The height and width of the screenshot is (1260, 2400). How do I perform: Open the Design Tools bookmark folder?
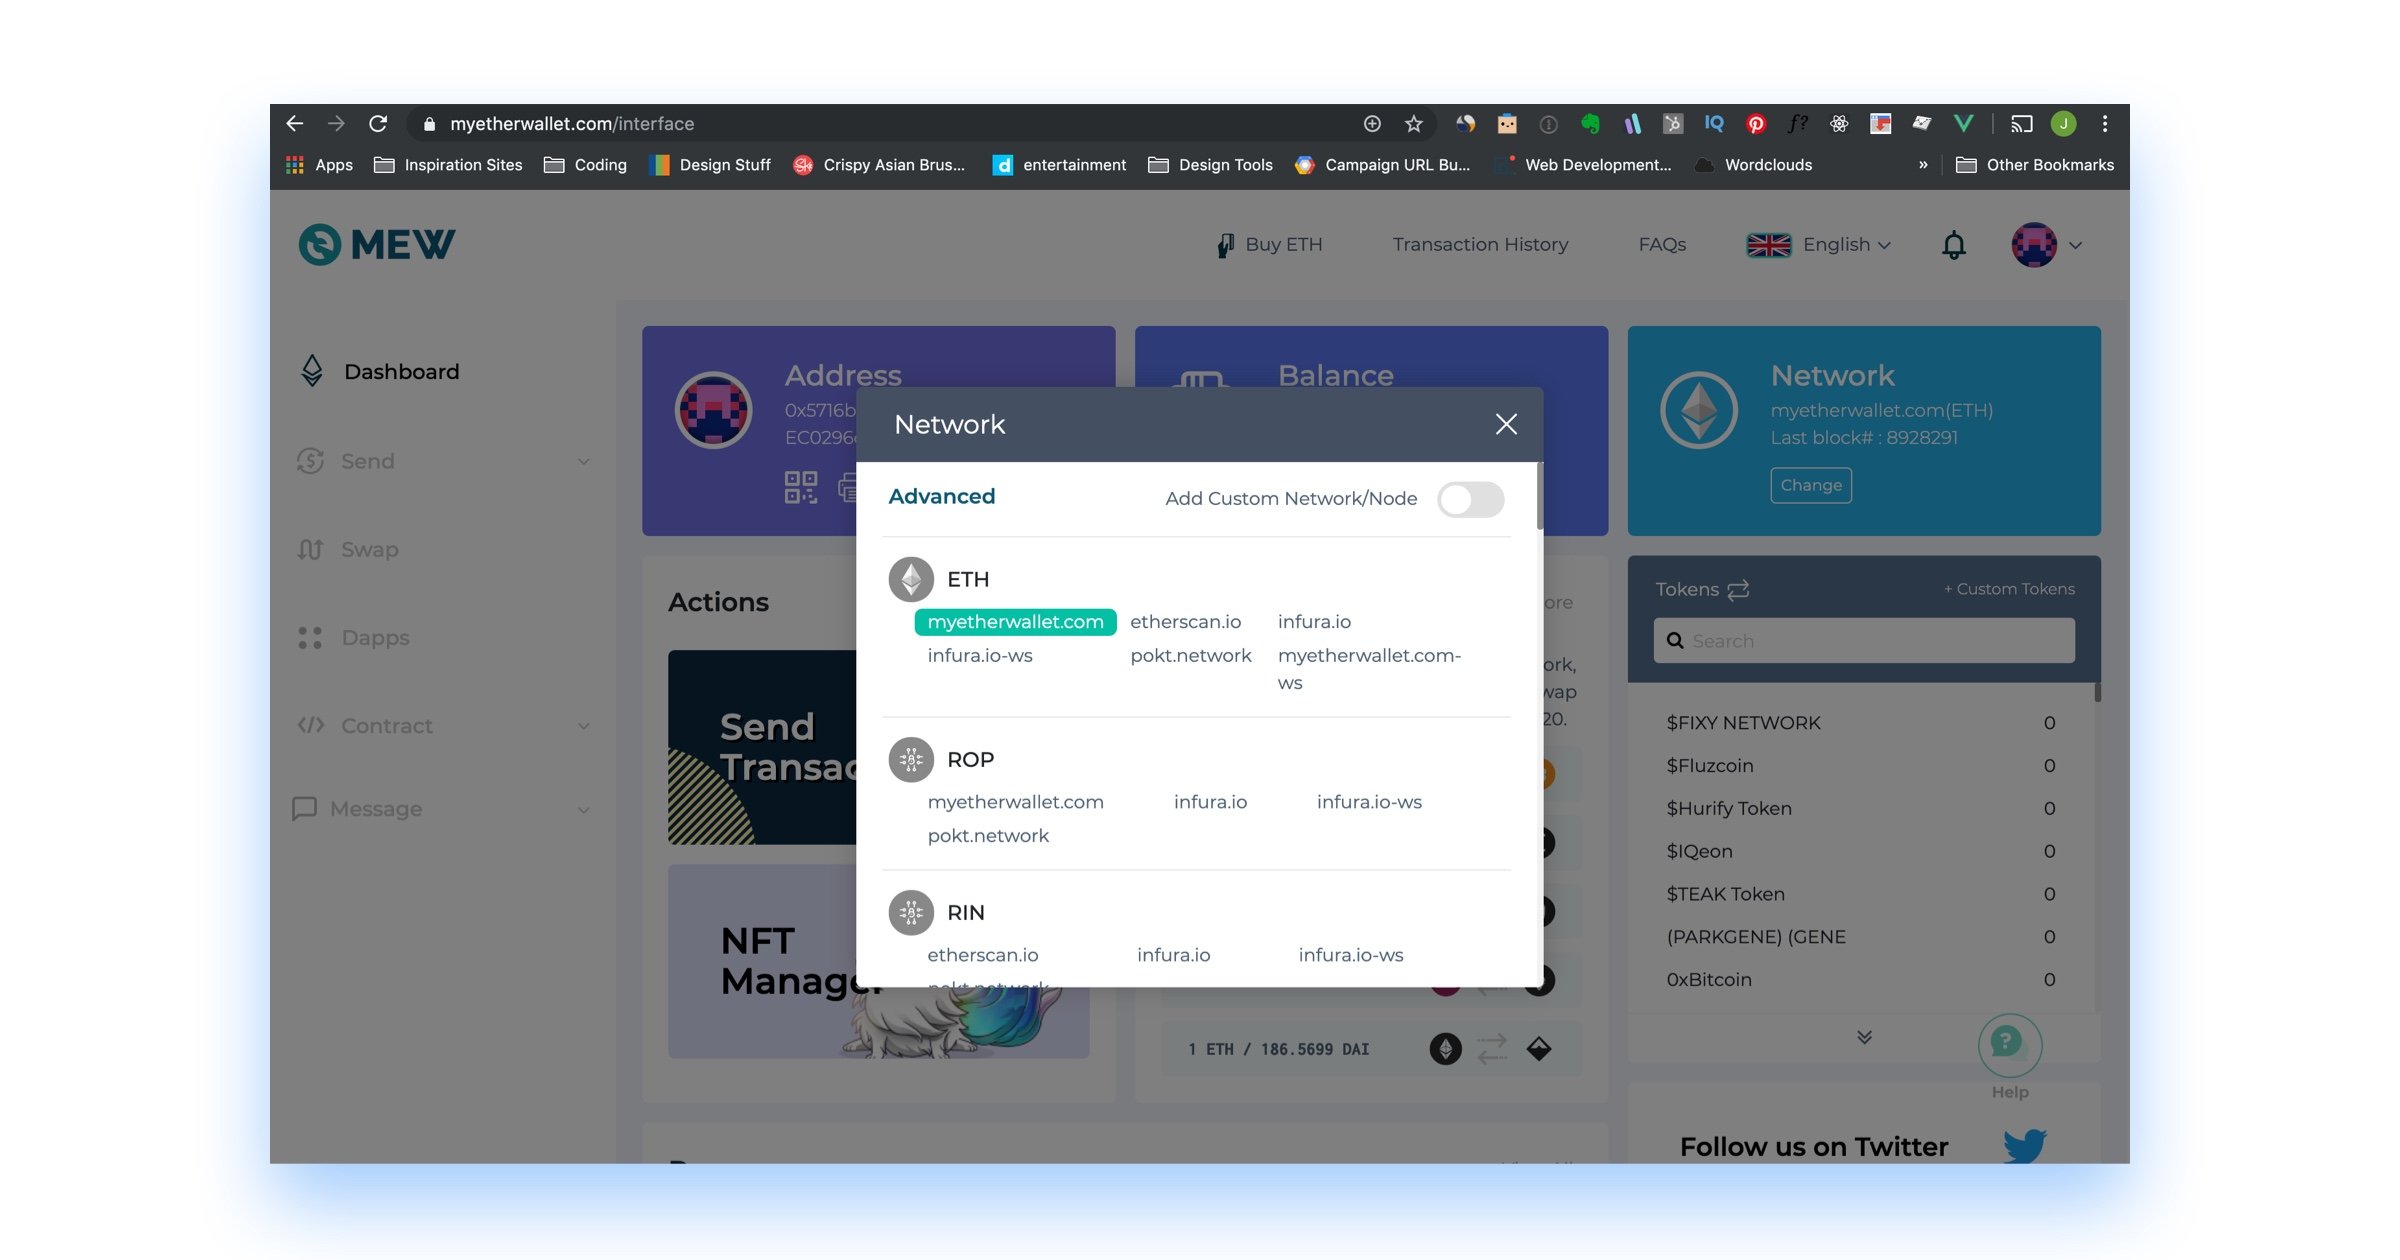[x=1210, y=165]
